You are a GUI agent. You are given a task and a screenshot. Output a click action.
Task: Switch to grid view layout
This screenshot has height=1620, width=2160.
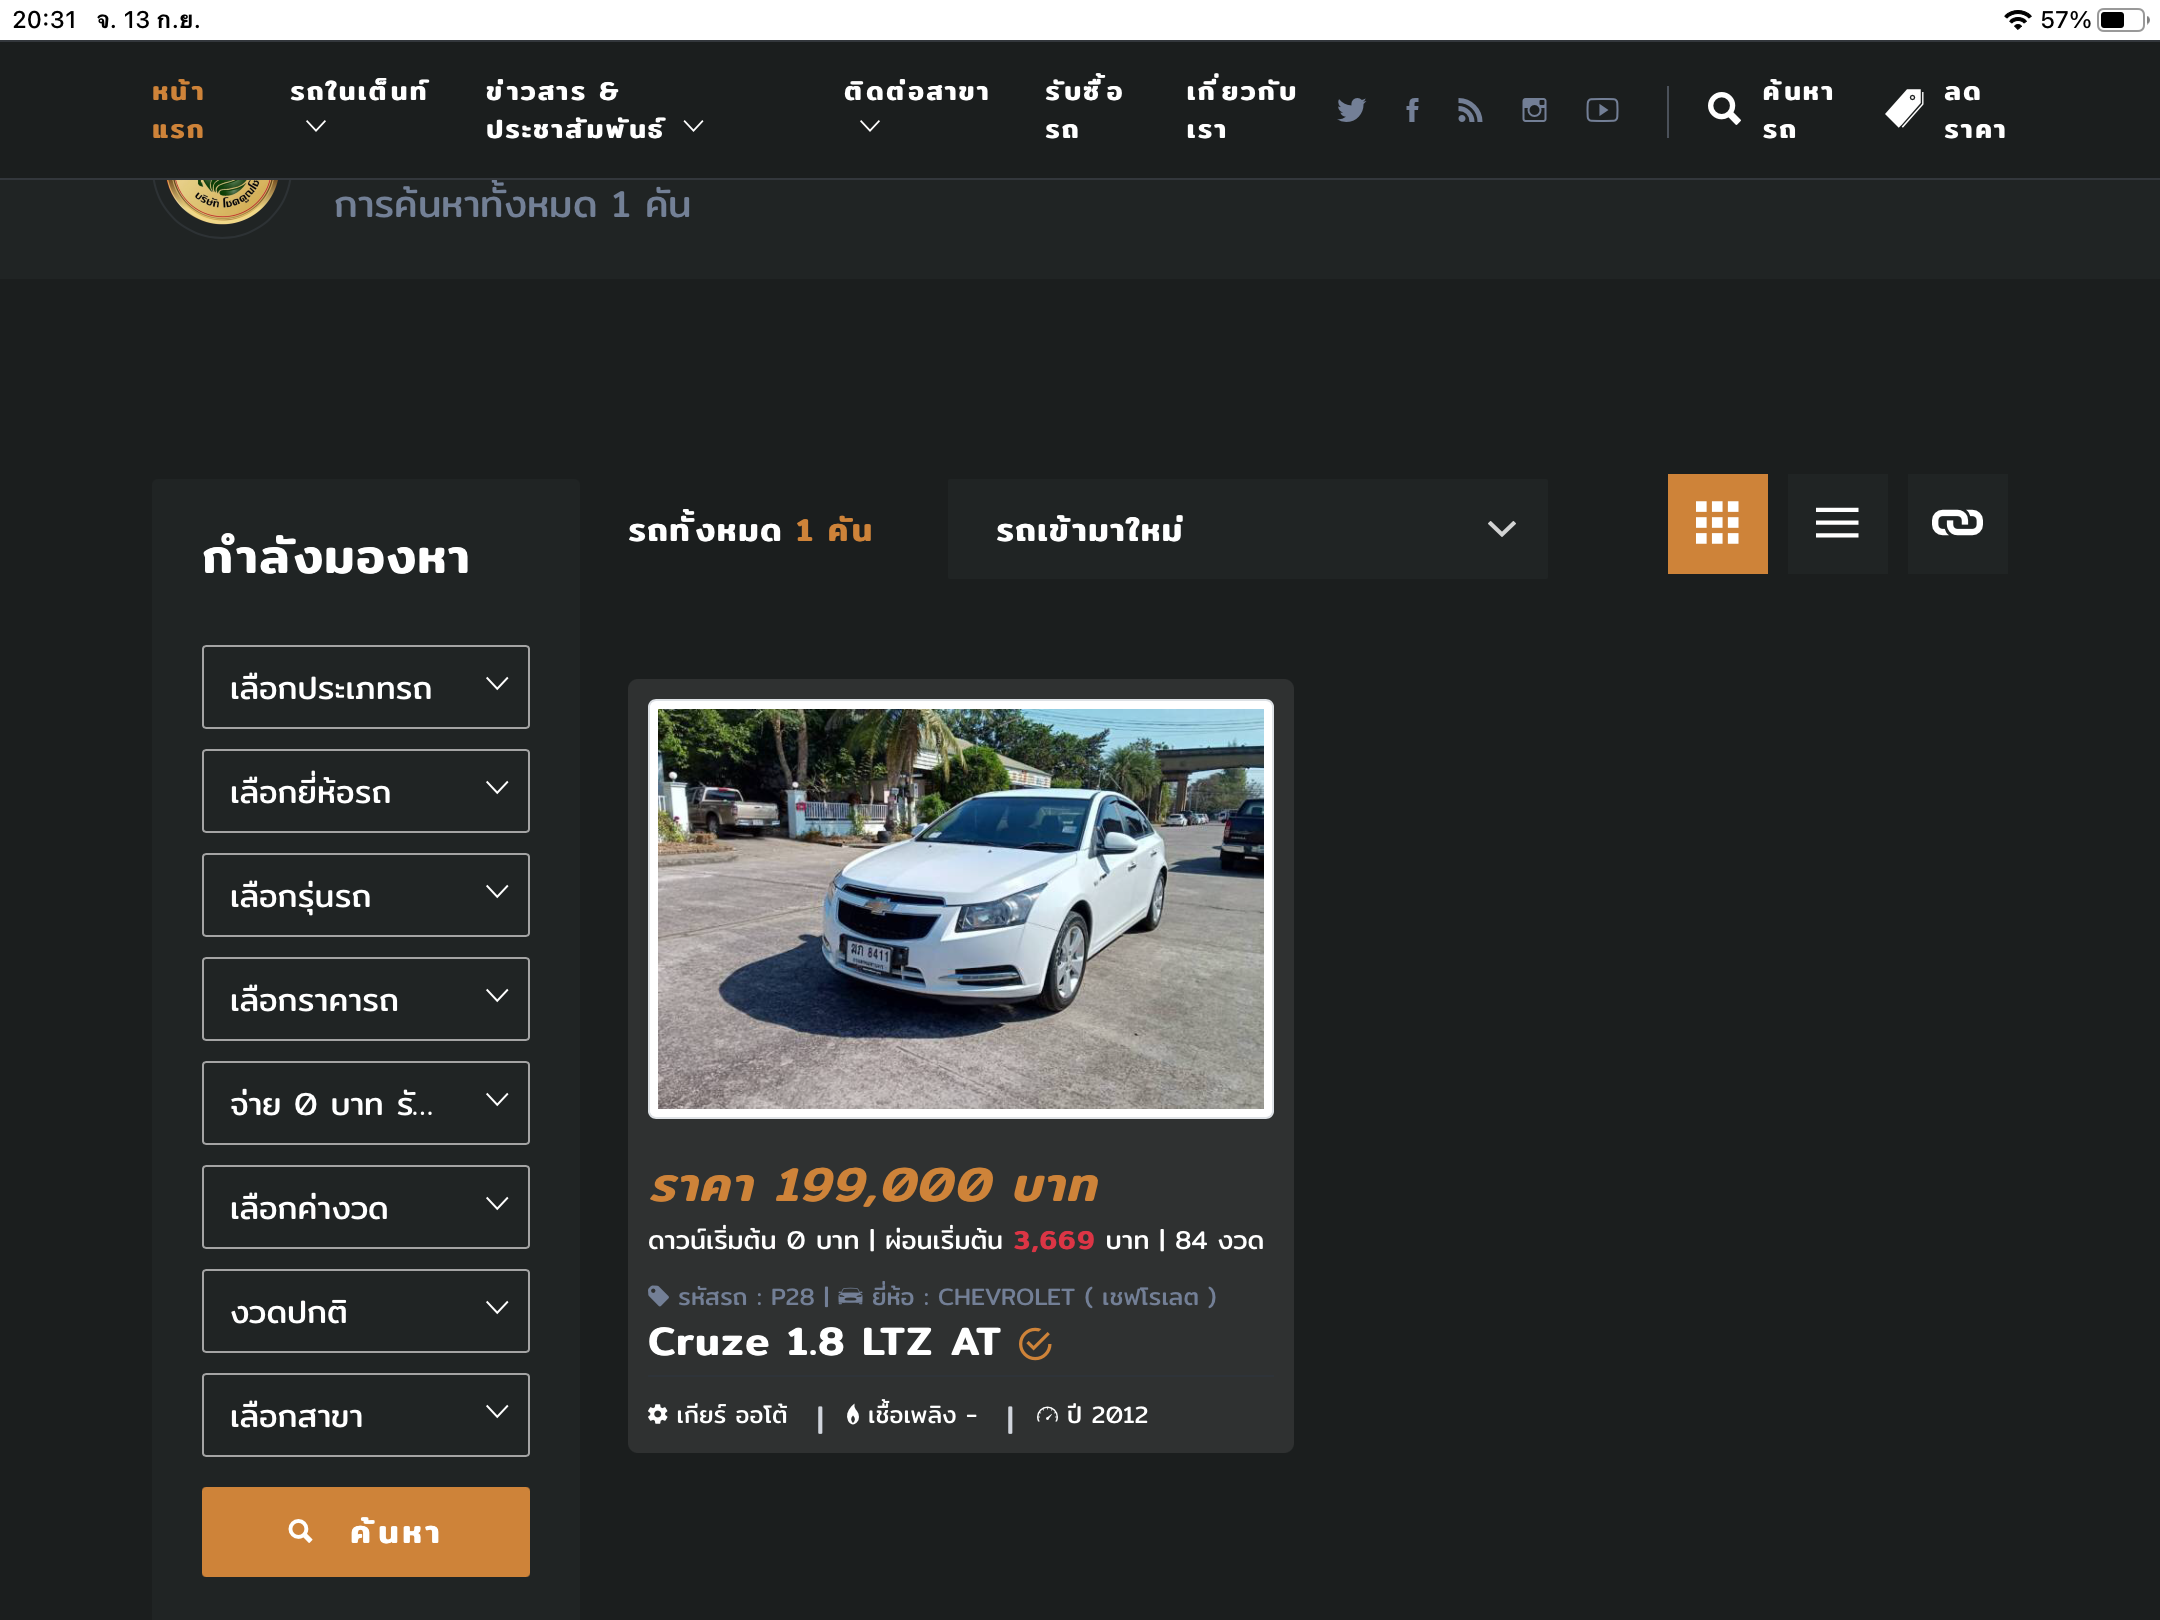(1717, 523)
